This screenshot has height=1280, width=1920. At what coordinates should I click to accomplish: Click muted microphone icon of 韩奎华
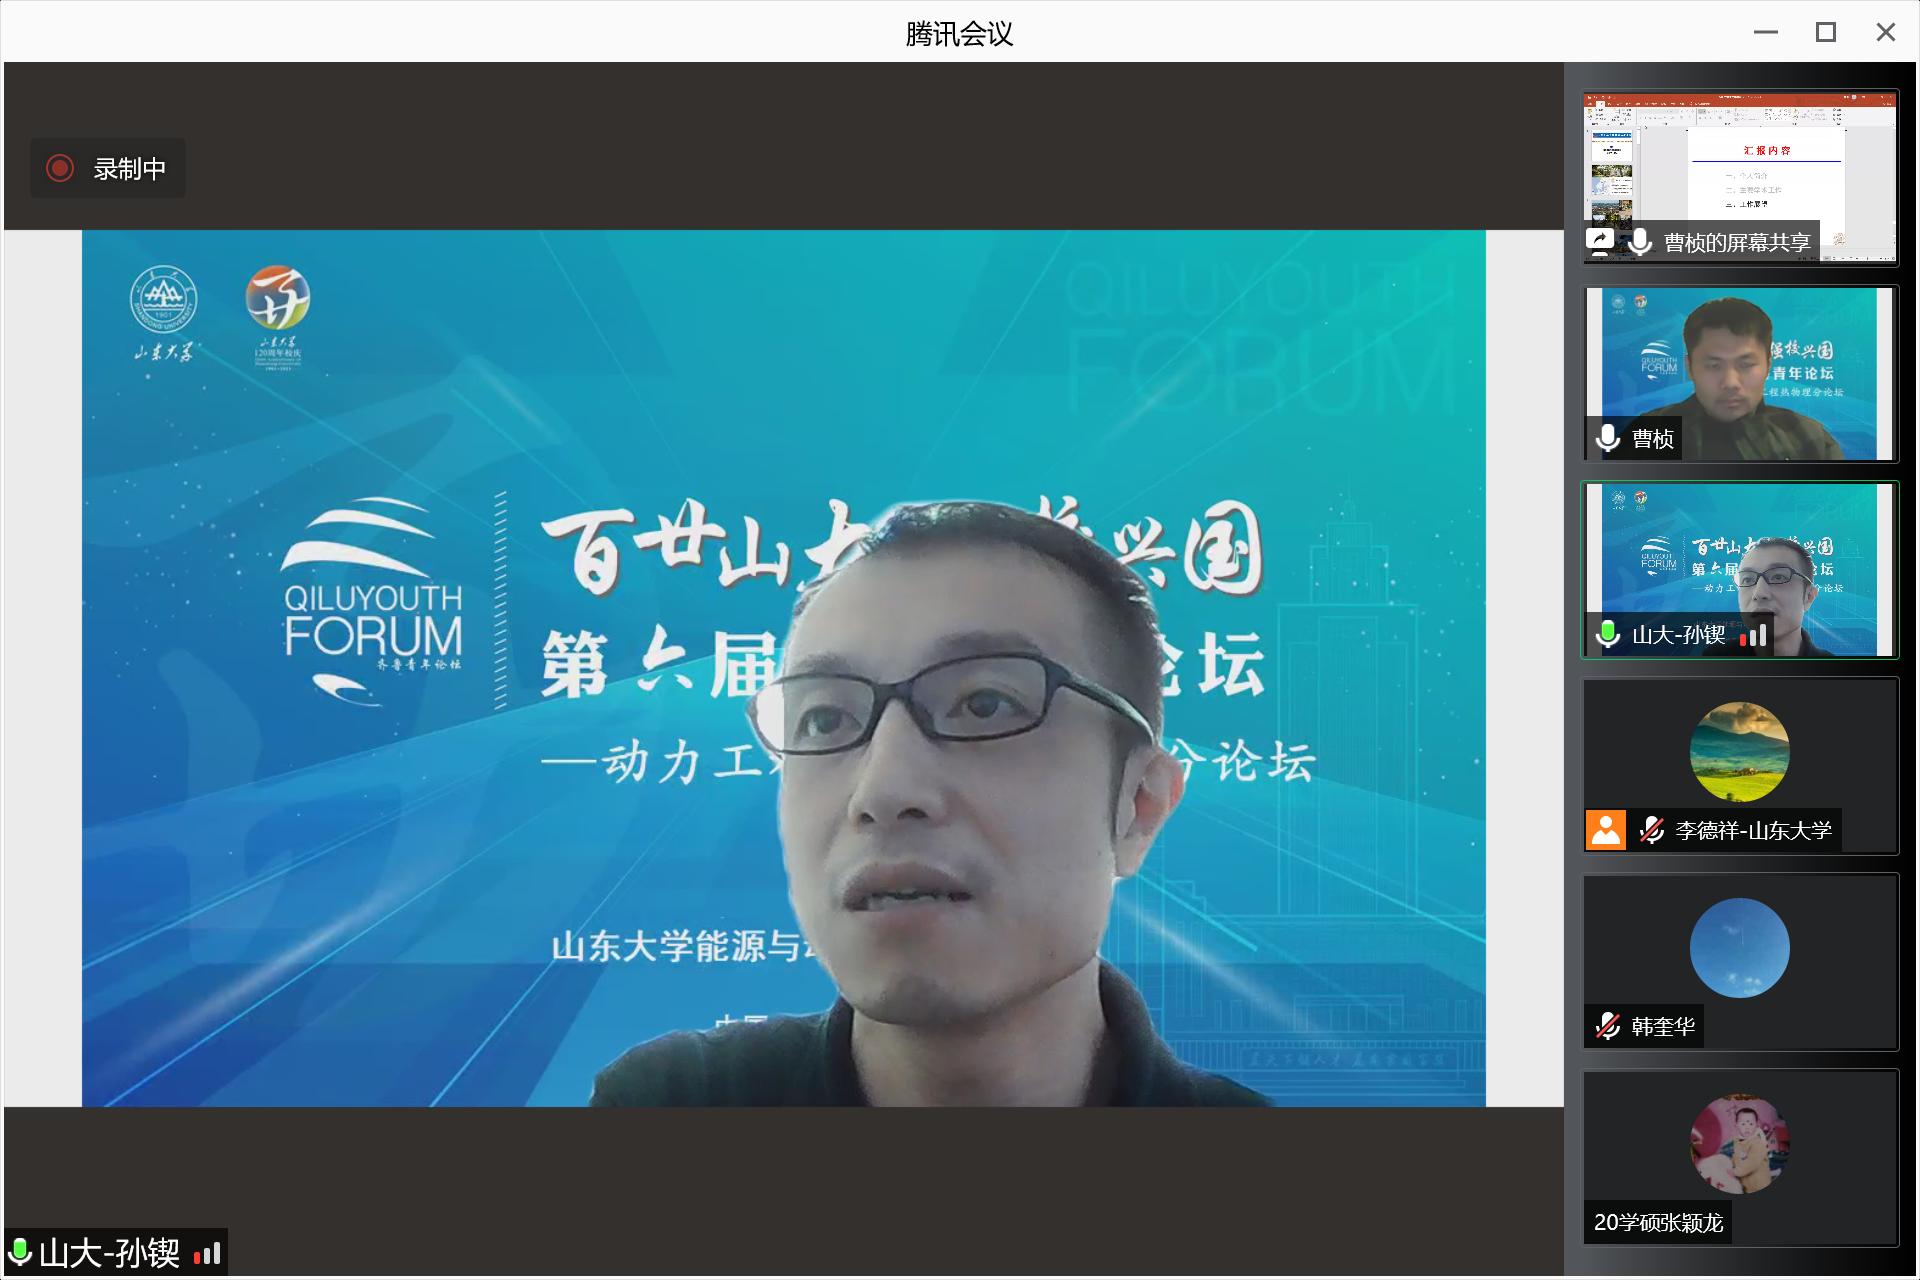coord(1608,1026)
